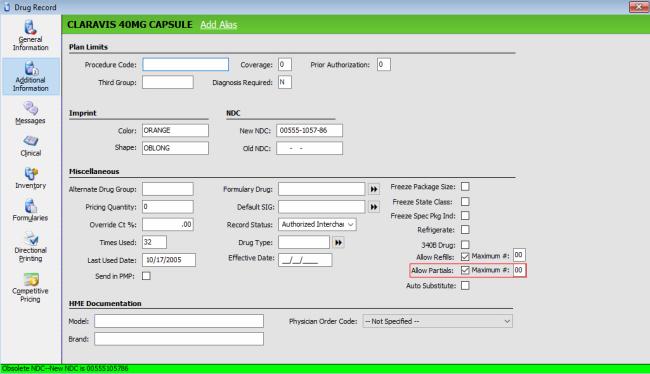Click the Third Group field
This screenshot has width=650, height=374.
167,82
